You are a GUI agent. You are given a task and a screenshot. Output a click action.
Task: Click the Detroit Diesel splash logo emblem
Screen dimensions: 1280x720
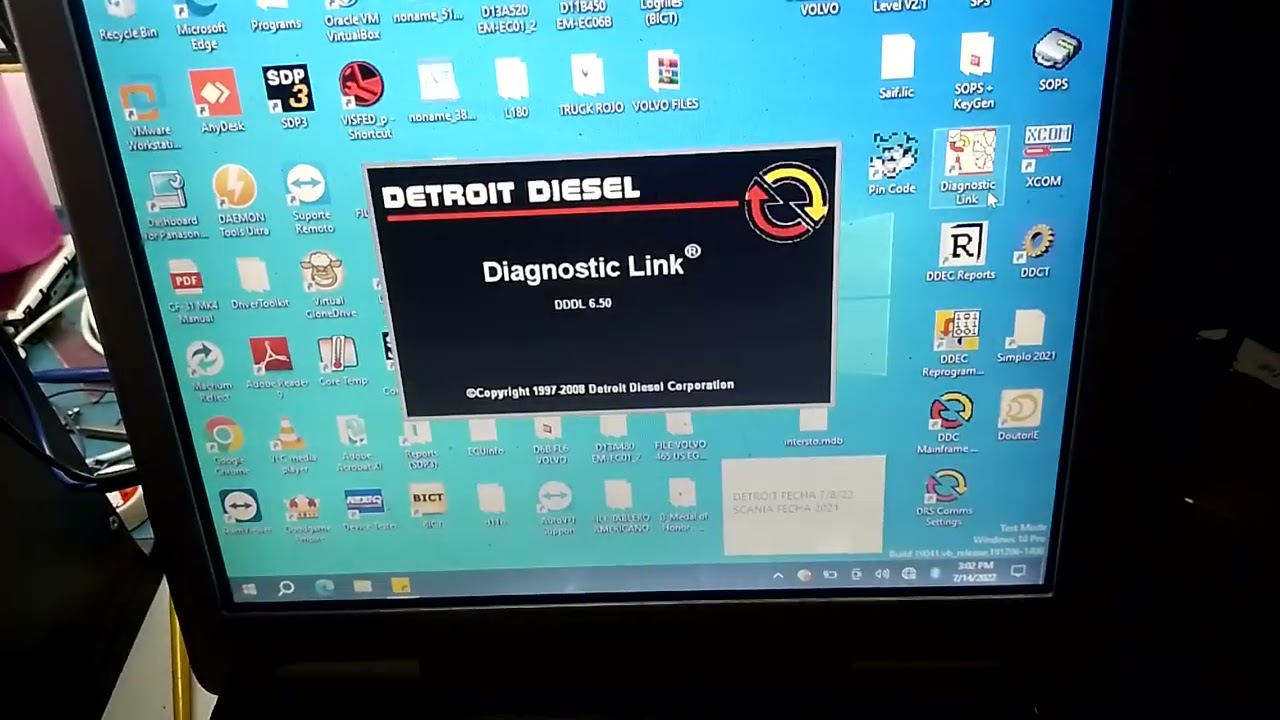[787, 203]
